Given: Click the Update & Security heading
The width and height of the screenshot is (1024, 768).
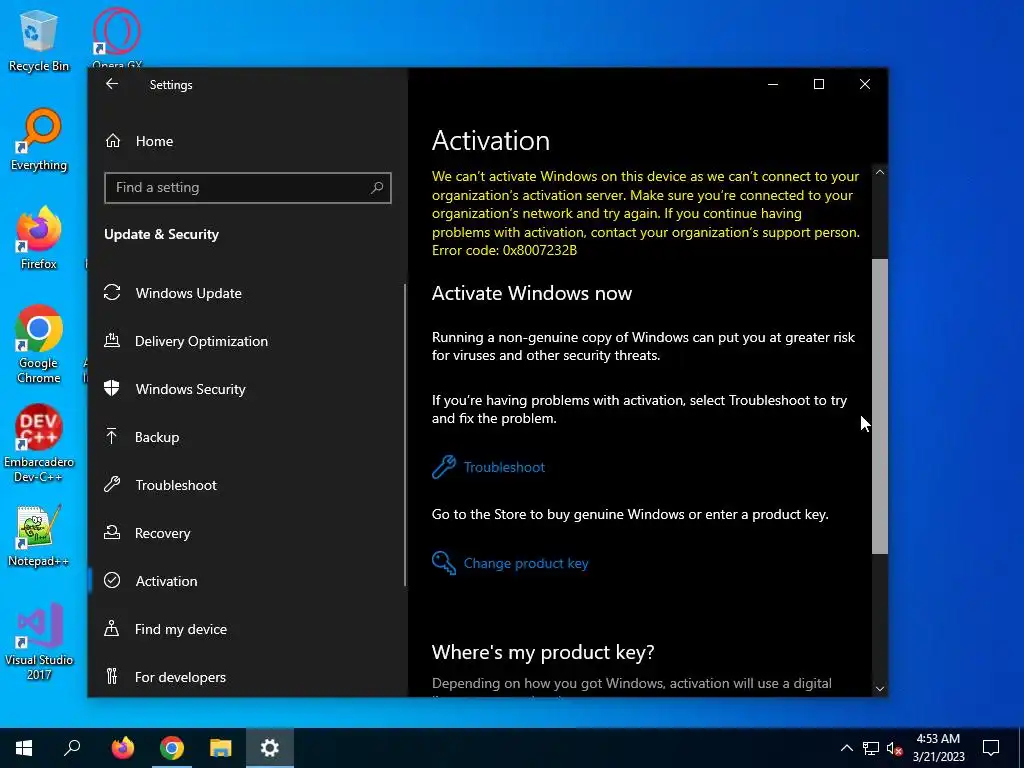Looking at the screenshot, I should click(x=161, y=234).
